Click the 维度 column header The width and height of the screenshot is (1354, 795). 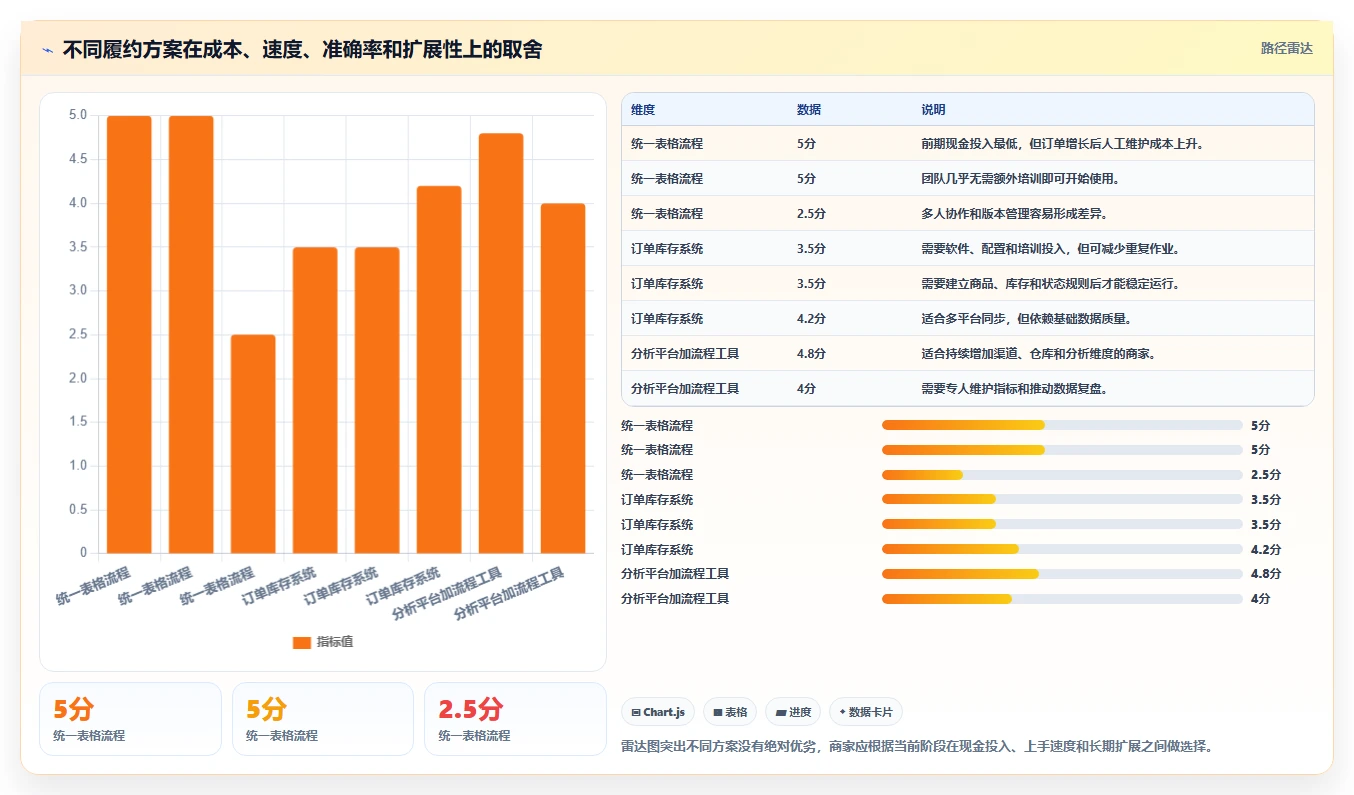click(643, 110)
